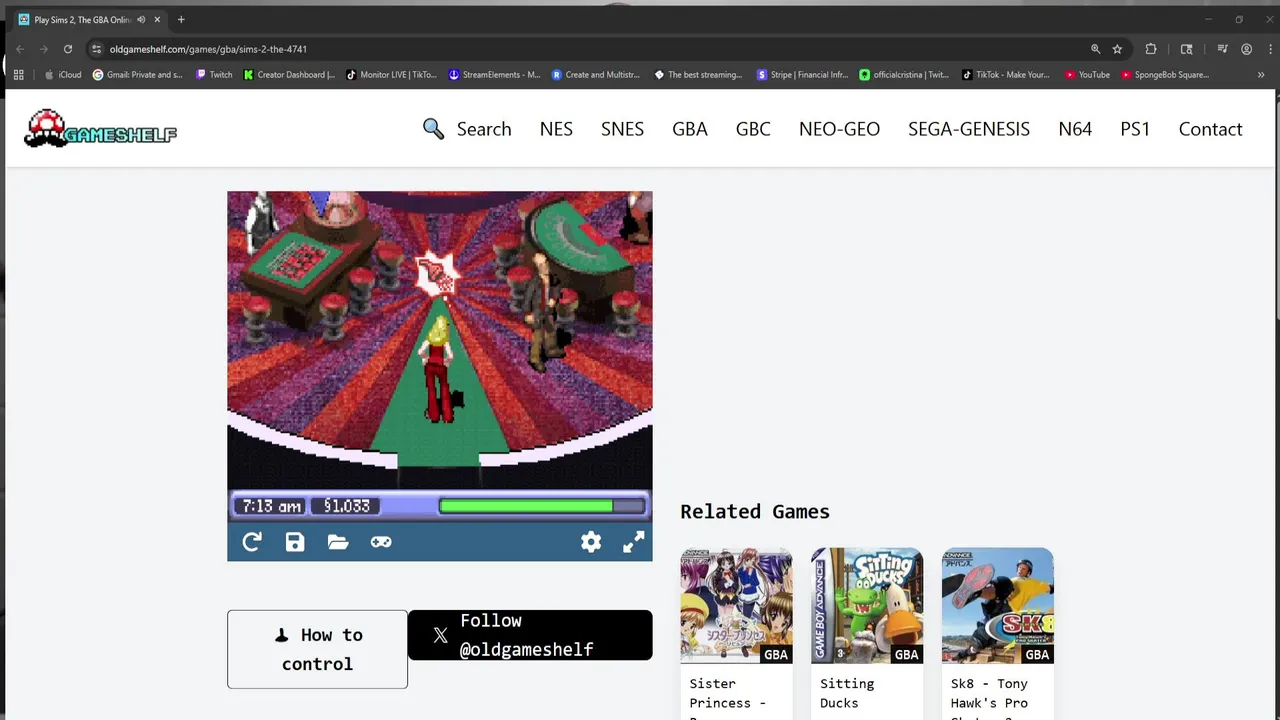Image resolution: width=1280 pixels, height=720 pixels.
Task: Open Creator Dashboard bookmark
Action: pyautogui.click(x=290, y=75)
